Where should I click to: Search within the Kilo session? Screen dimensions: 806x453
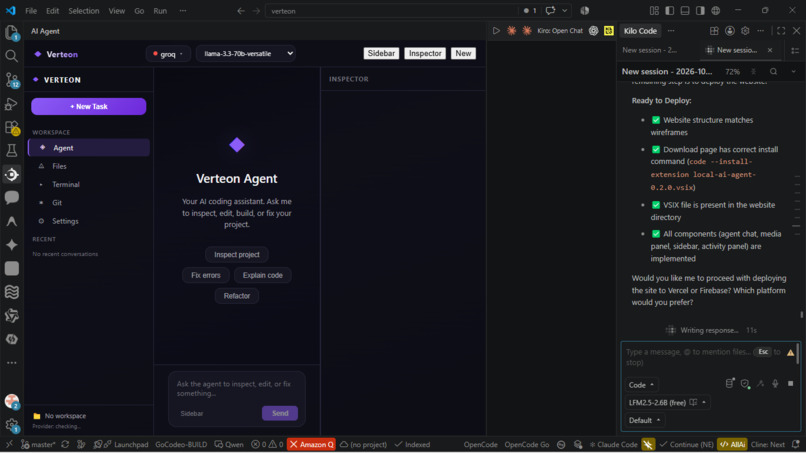point(773,71)
